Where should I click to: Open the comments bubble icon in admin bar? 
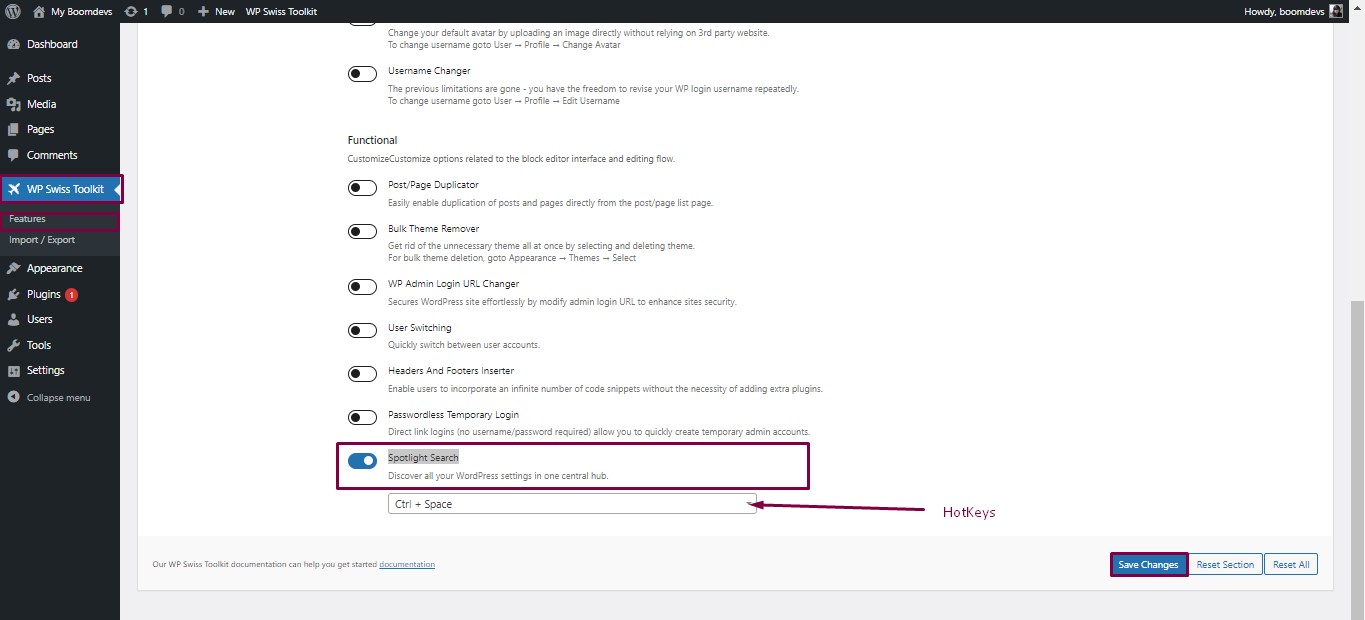point(166,11)
